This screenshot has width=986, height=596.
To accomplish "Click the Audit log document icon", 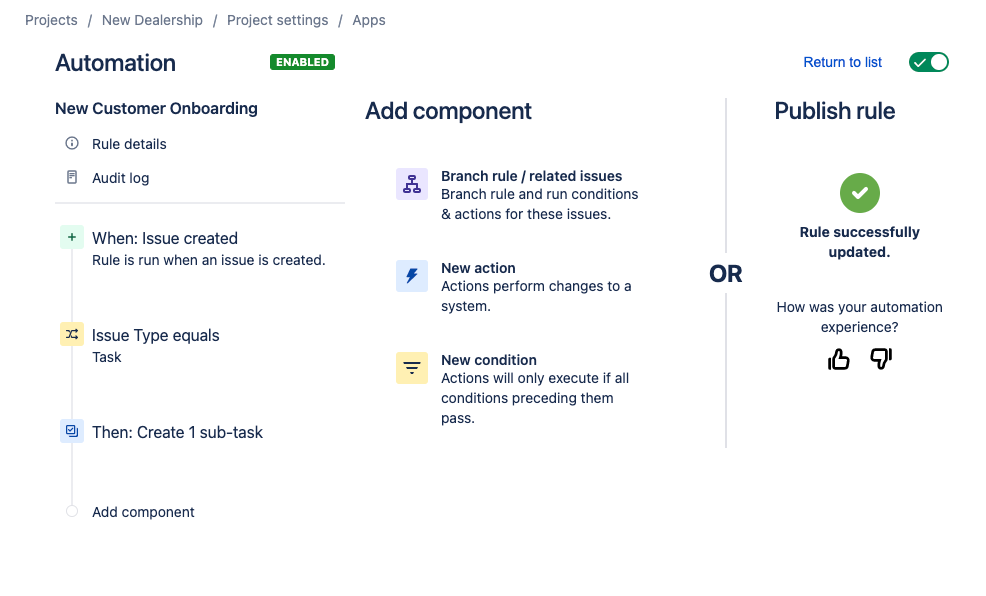I will [x=72, y=177].
